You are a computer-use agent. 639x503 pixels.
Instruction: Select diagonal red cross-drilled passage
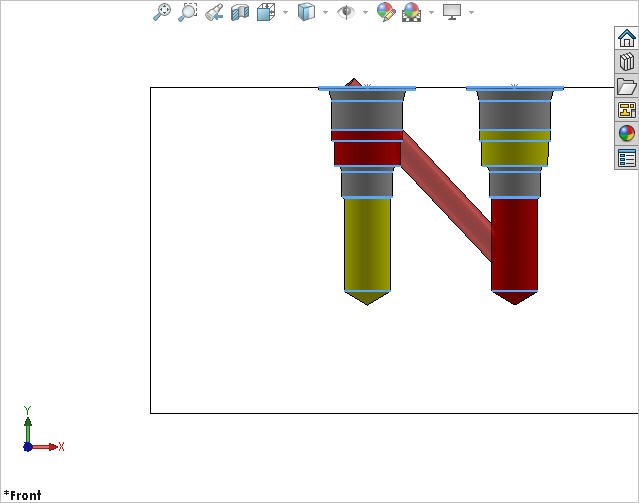pyautogui.click(x=446, y=196)
